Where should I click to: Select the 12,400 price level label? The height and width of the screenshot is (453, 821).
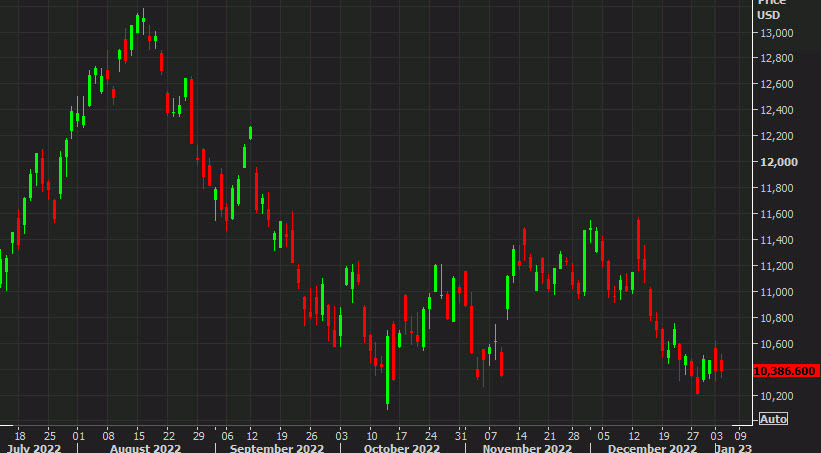pos(776,111)
